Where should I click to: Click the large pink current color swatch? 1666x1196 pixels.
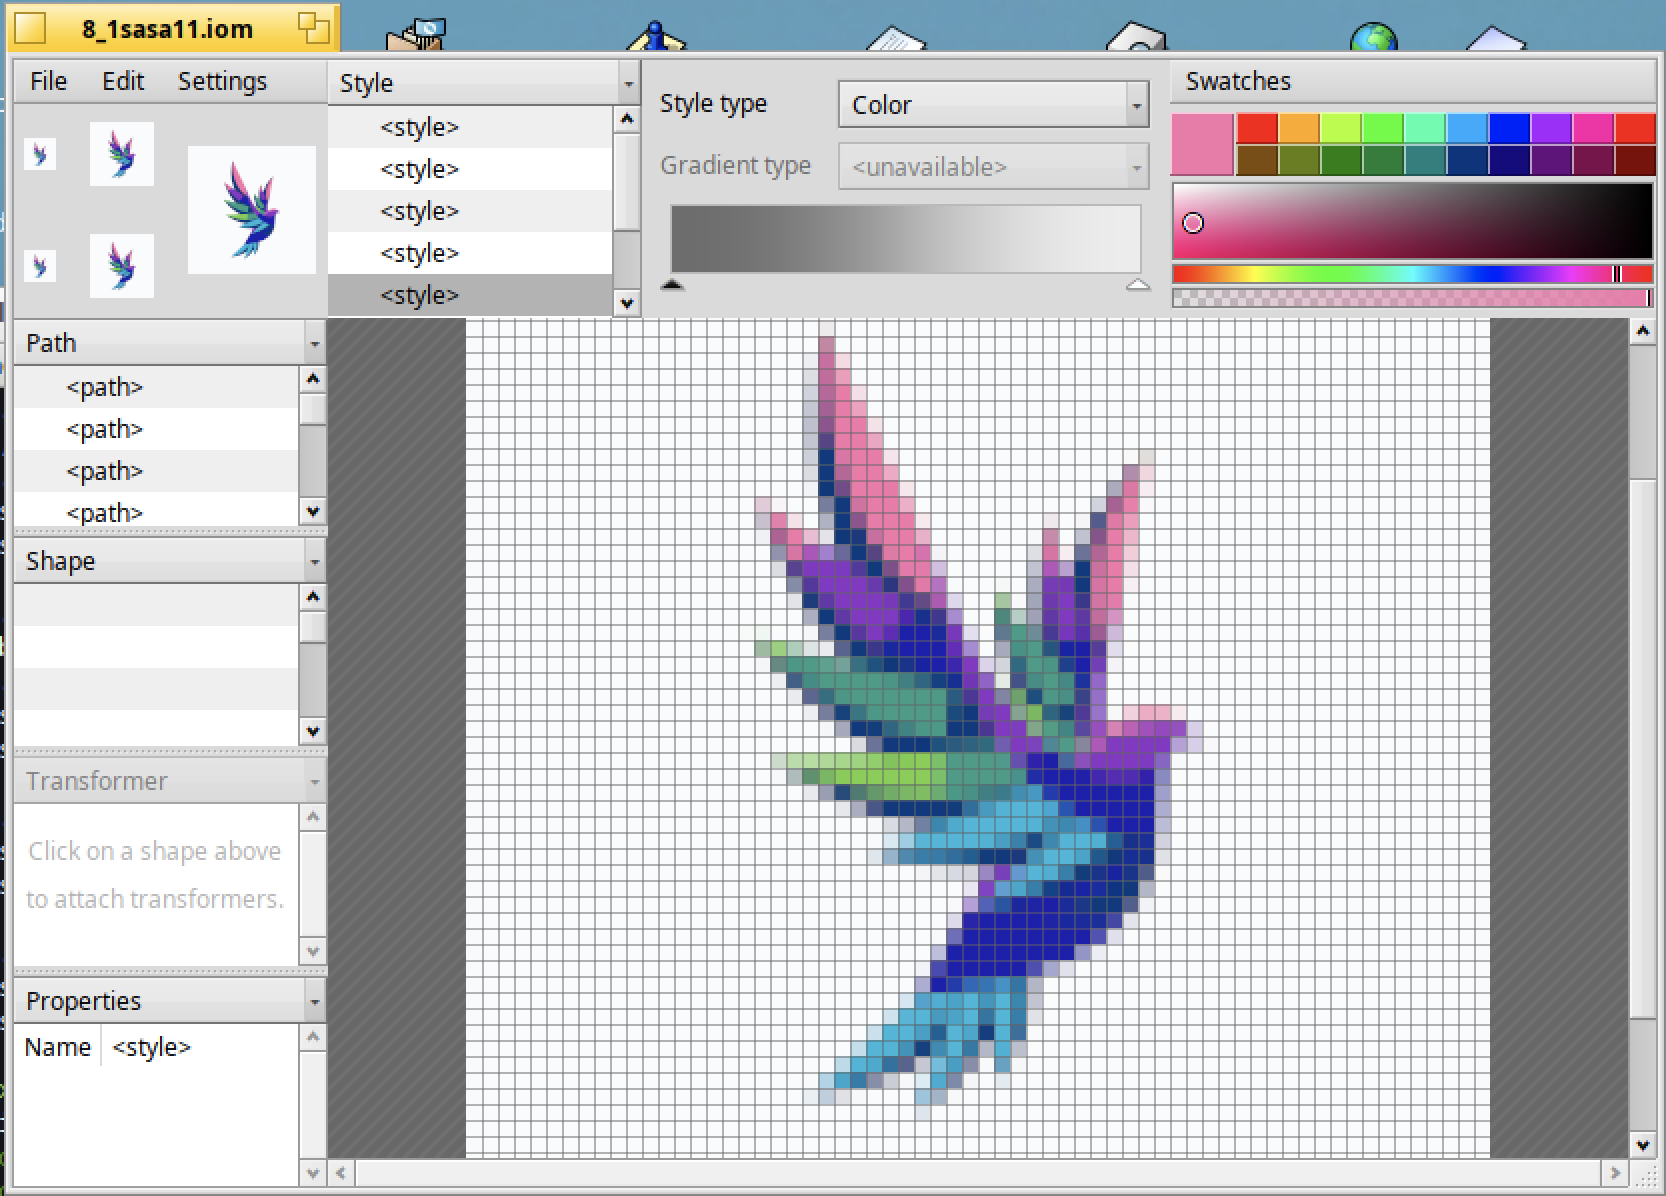[x=1202, y=145]
